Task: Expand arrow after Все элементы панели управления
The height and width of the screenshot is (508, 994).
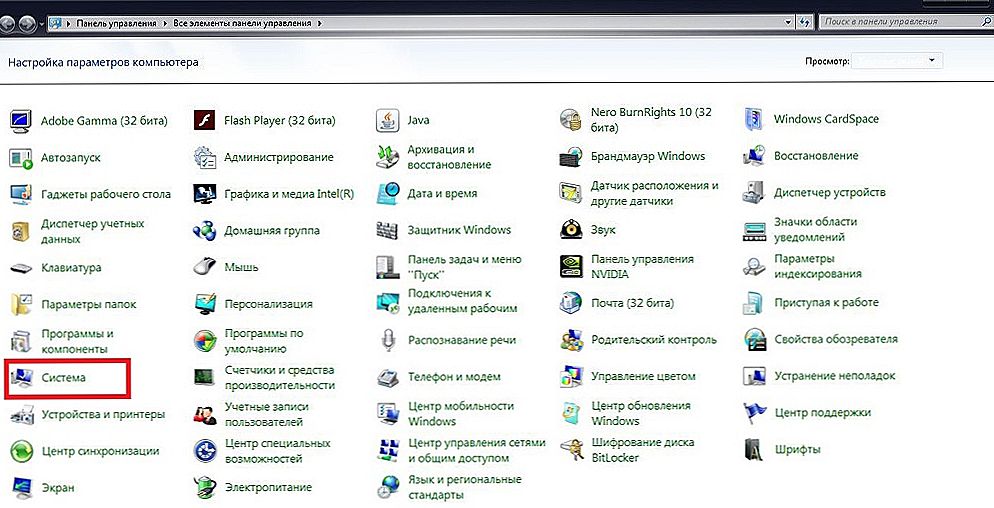Action: pos(320,23)
